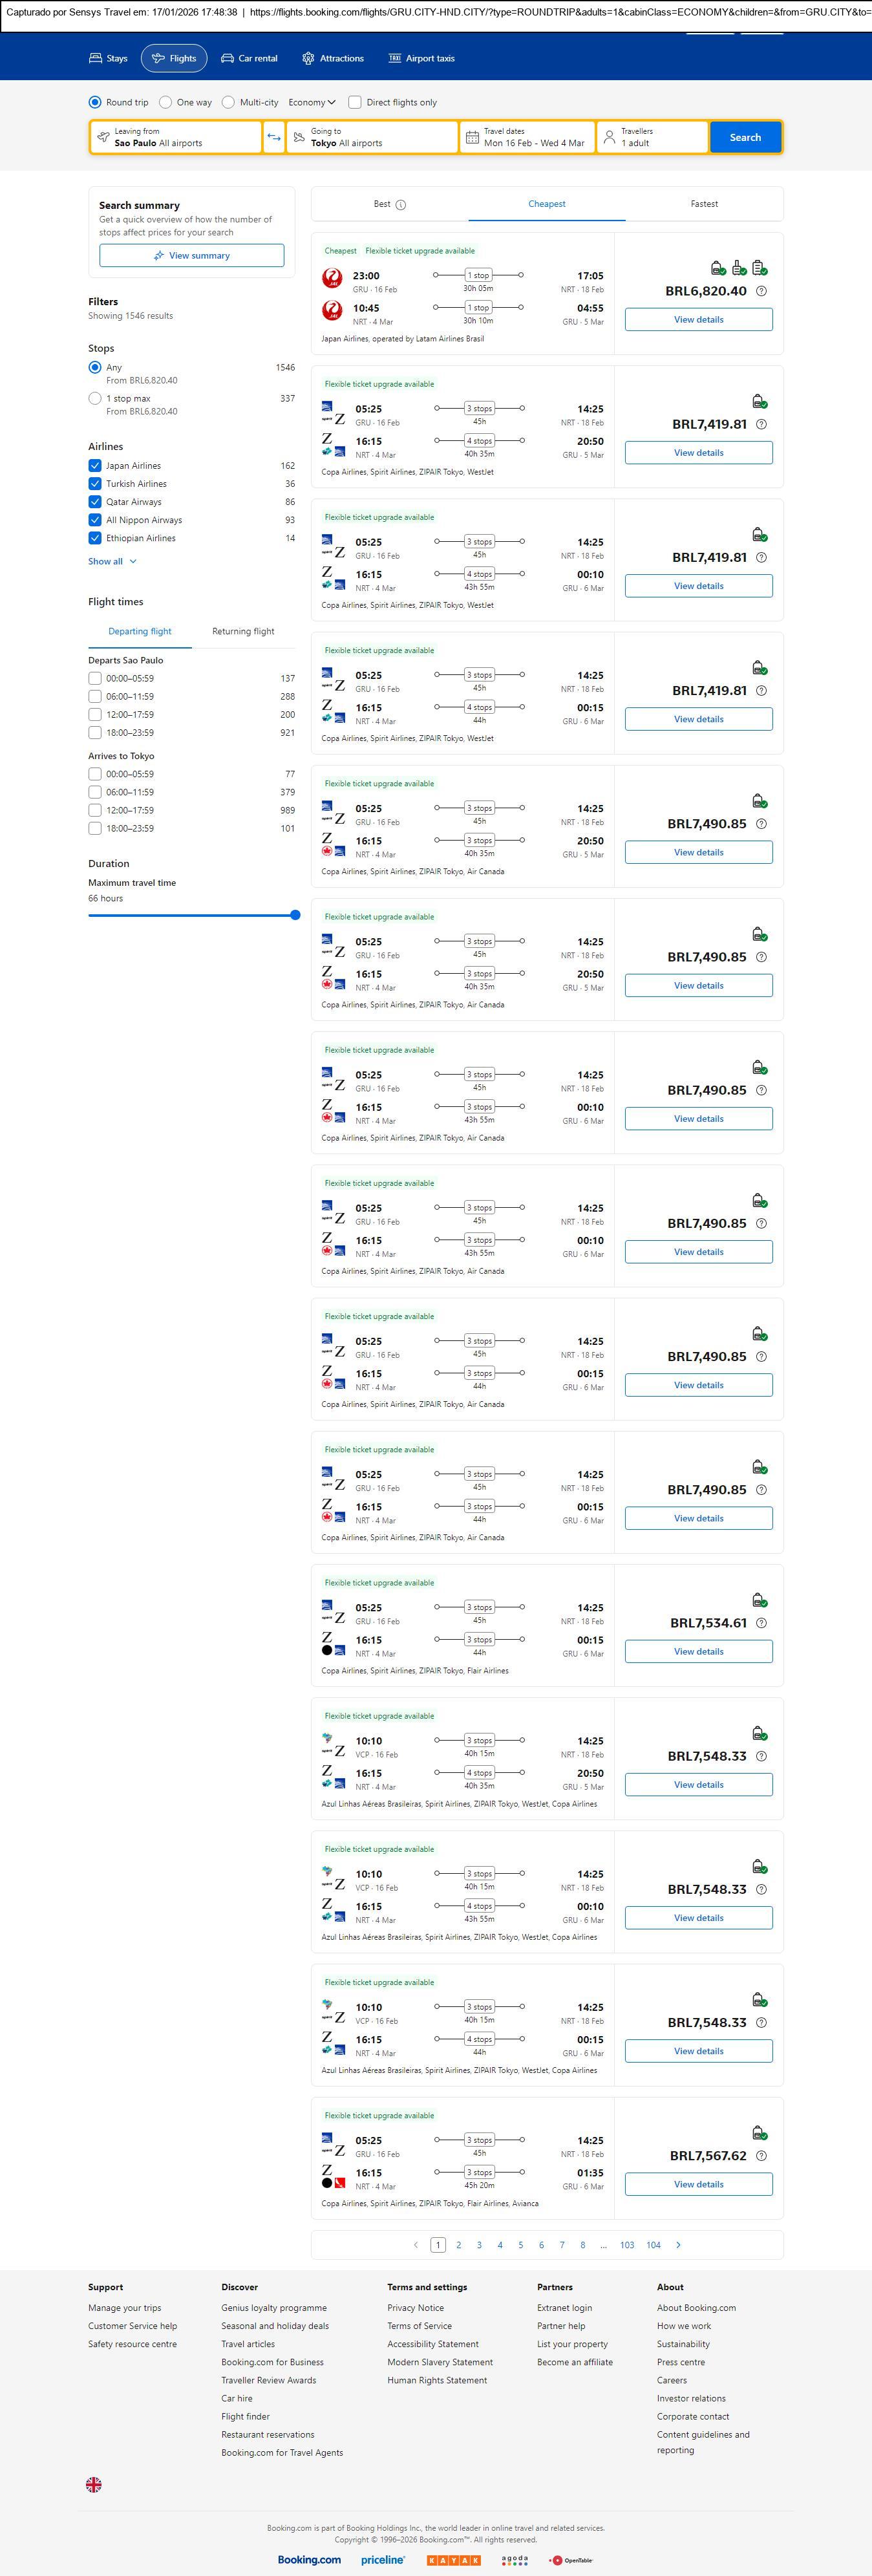
Task: Click the info icon next to Best tab
Action: pos(401,205)
